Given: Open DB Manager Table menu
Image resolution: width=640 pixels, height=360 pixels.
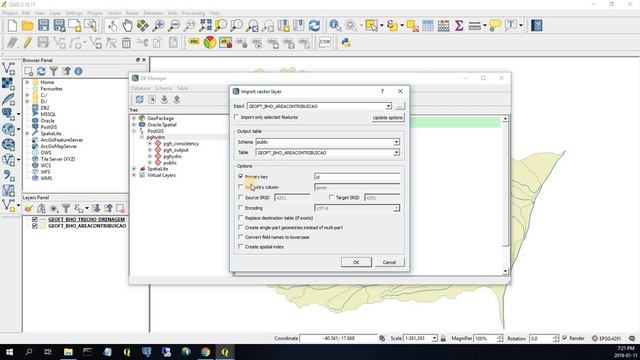Looking at the screenshot, I should pyautogui.click(x=182, y=88).
